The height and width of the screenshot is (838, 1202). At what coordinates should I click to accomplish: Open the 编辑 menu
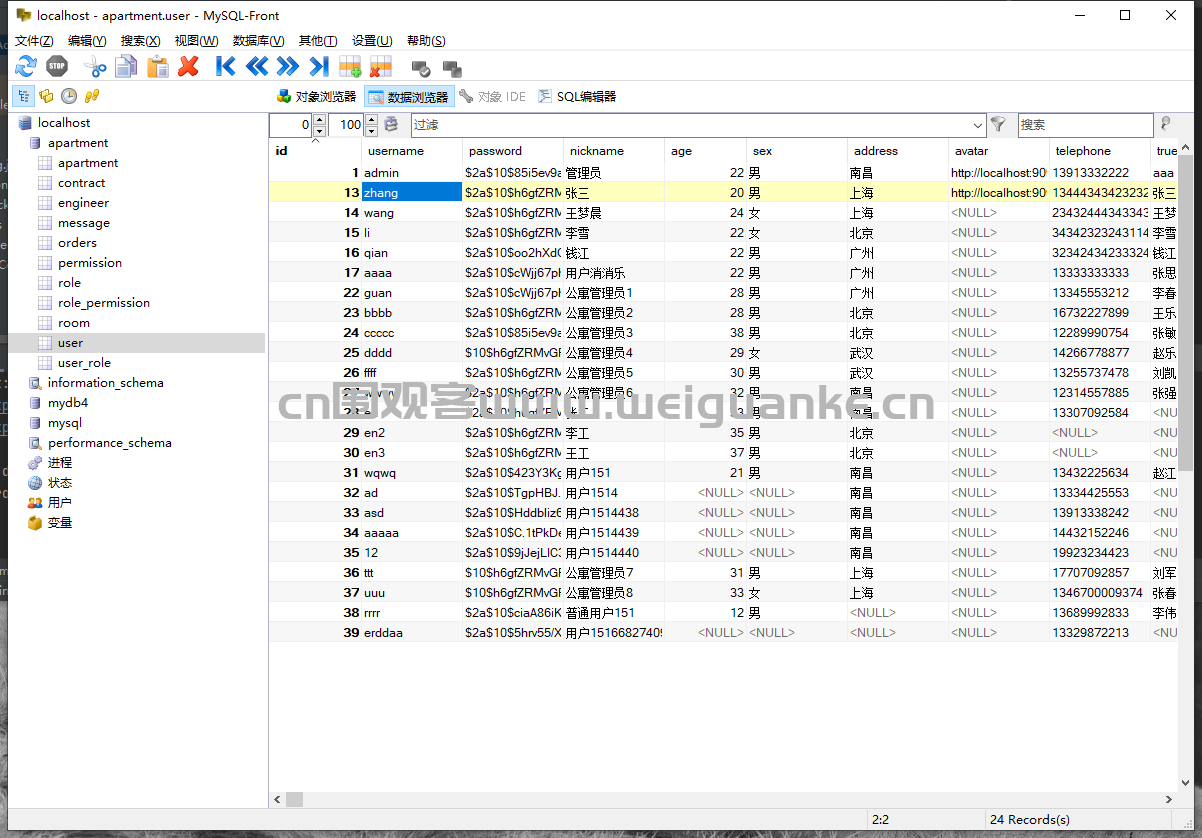[87, 41]
